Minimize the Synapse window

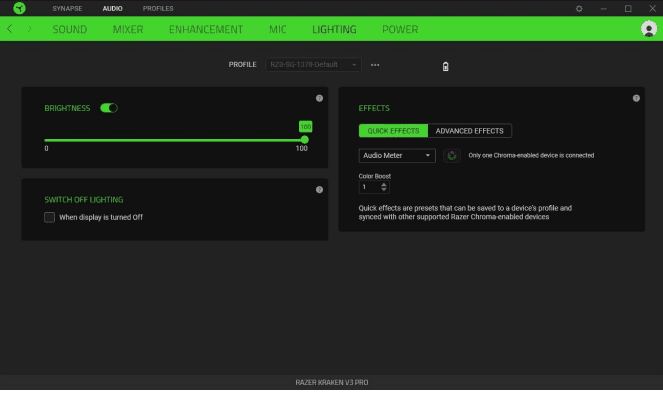click(603, 8)
